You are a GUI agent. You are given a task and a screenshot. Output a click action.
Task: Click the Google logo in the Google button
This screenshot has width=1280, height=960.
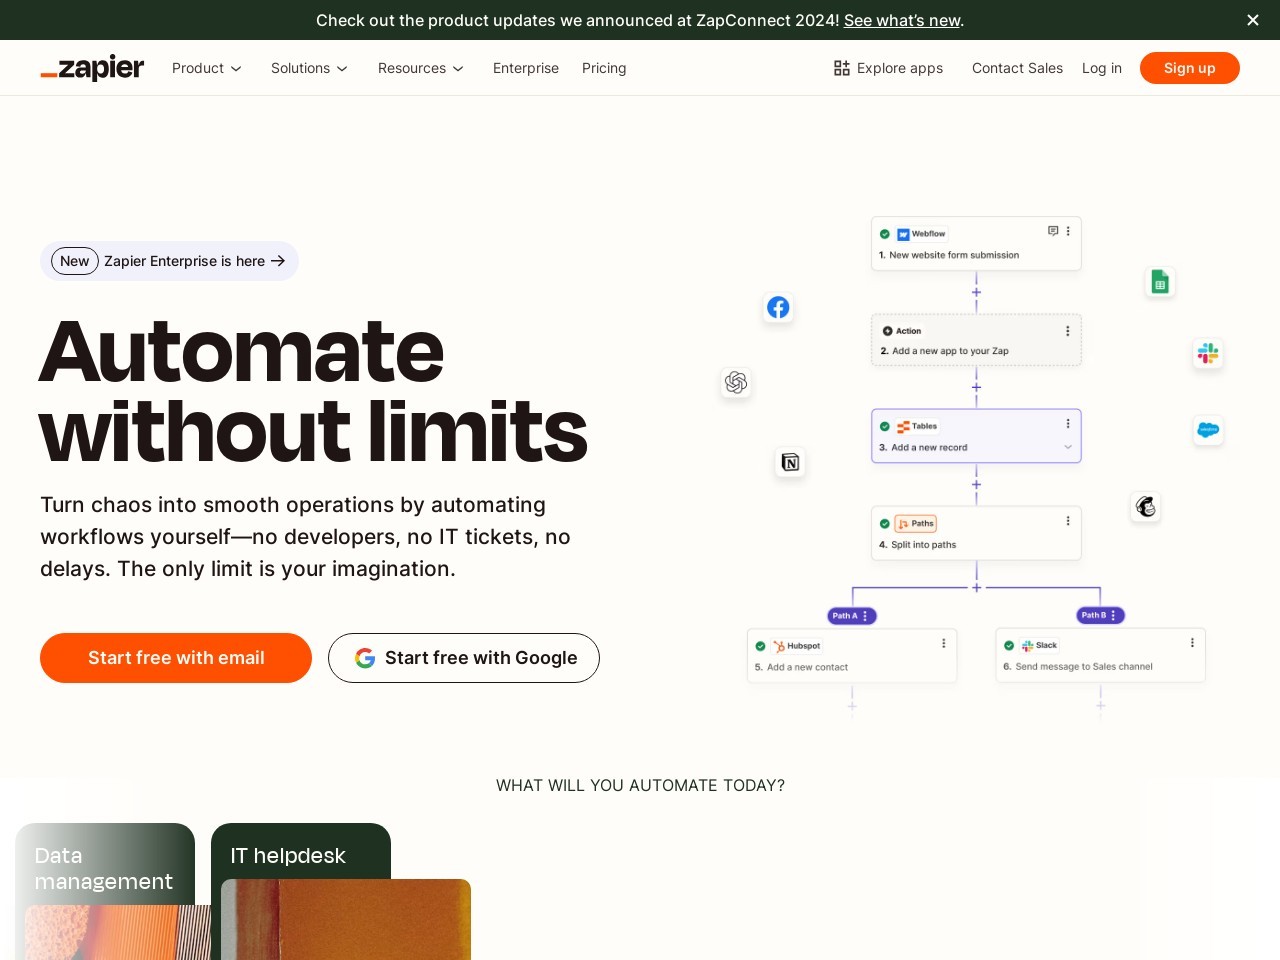pos(365,658)
